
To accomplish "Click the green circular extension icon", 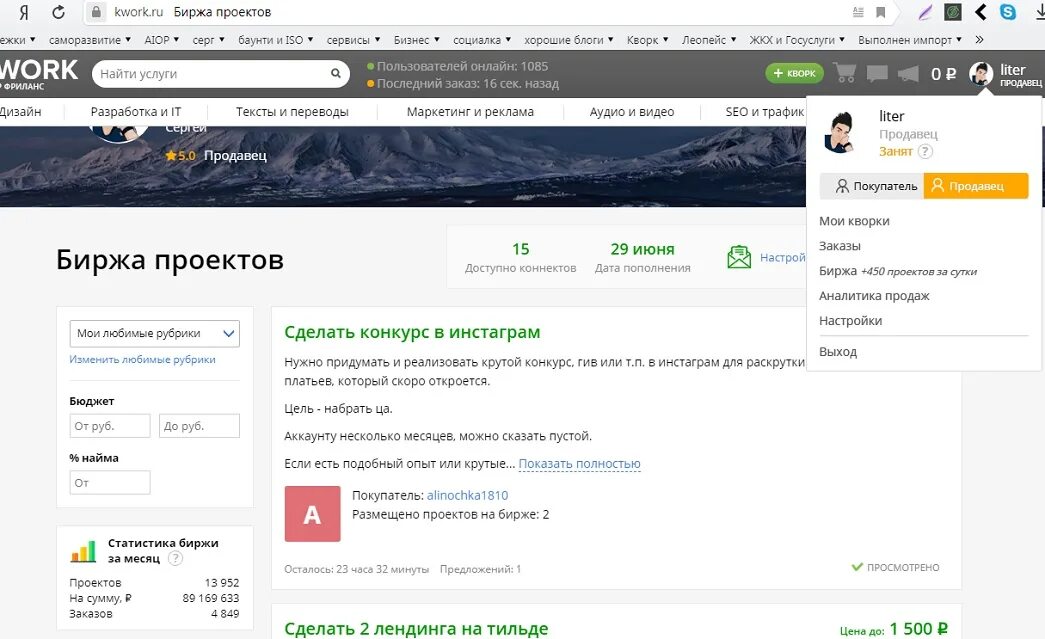I will pyautogui.click(x=953, y=12).
